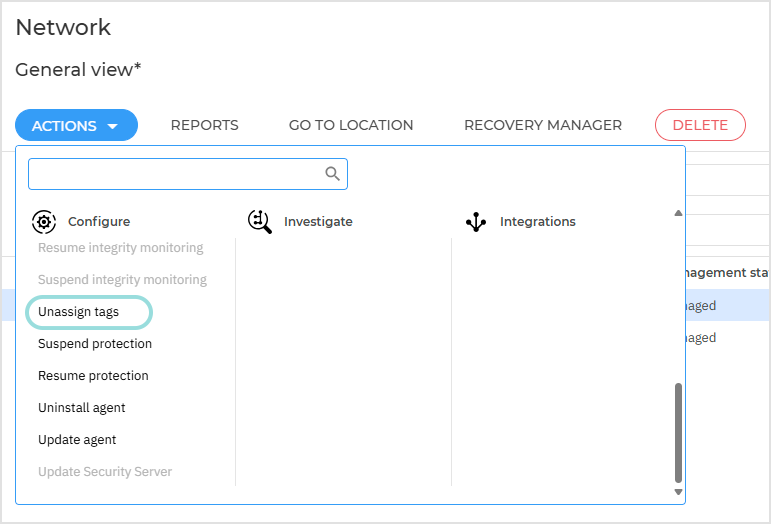Screen dimensions: 771x524
Task: Select Unassign tags action
Action: (x=79, y=312)
